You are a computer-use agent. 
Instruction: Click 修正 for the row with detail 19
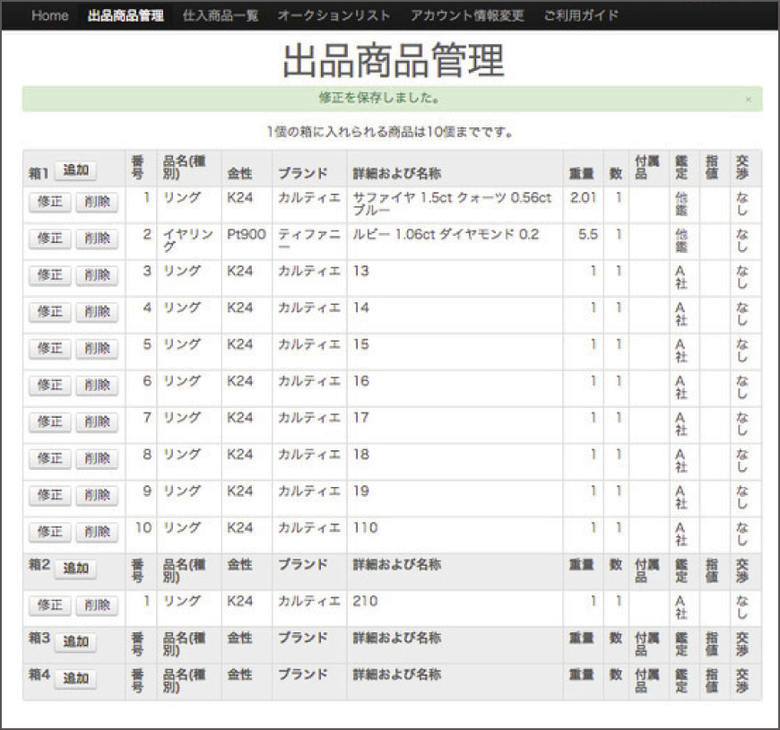tap(50, 495)
